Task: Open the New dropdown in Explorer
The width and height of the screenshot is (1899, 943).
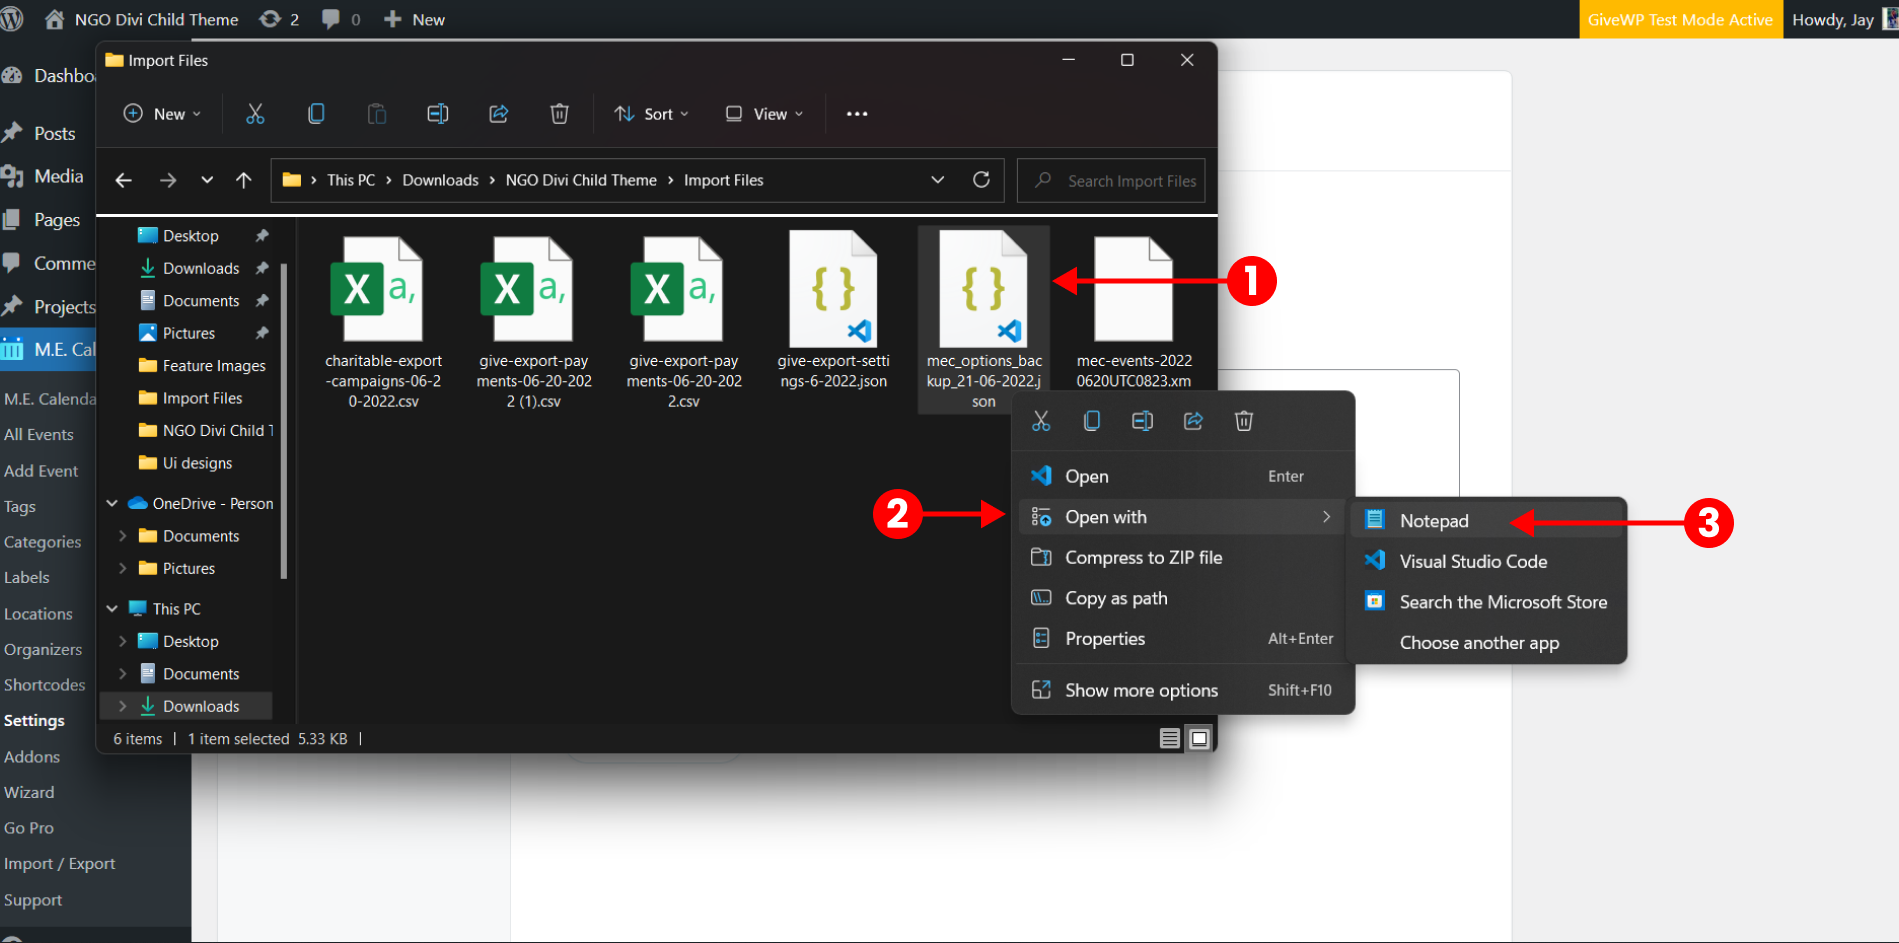Action: [x=162, y=114]
